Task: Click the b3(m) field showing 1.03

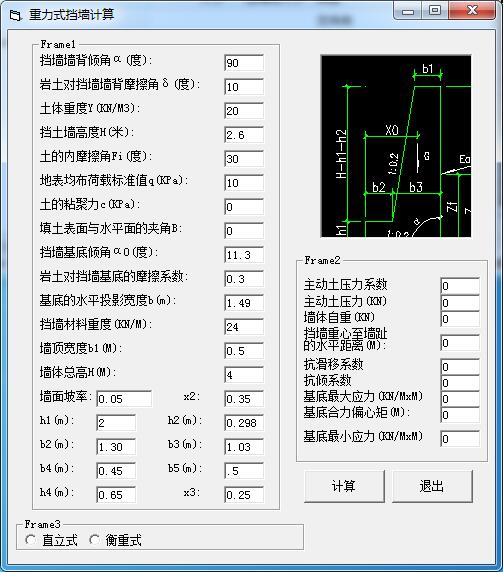Action: coord(244,447)
